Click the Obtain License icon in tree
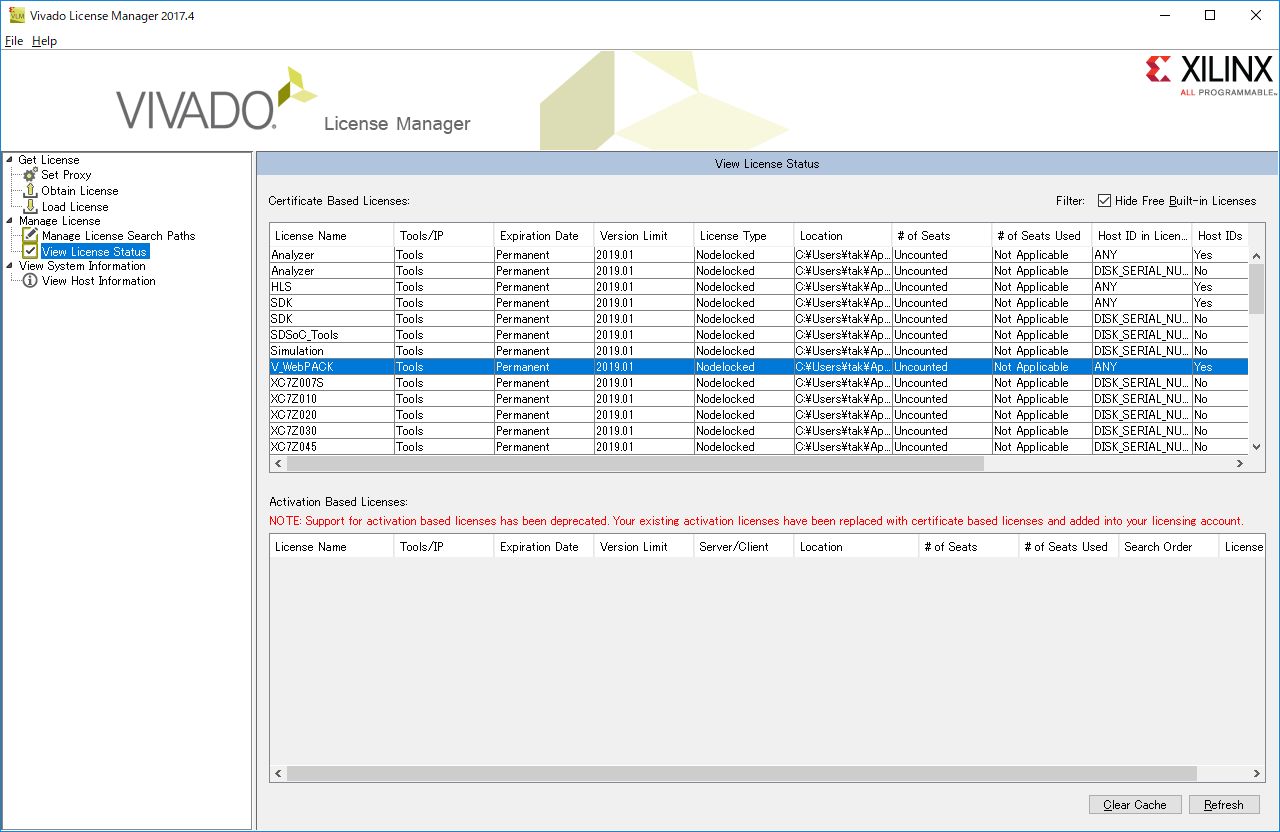 coord(30,191)
